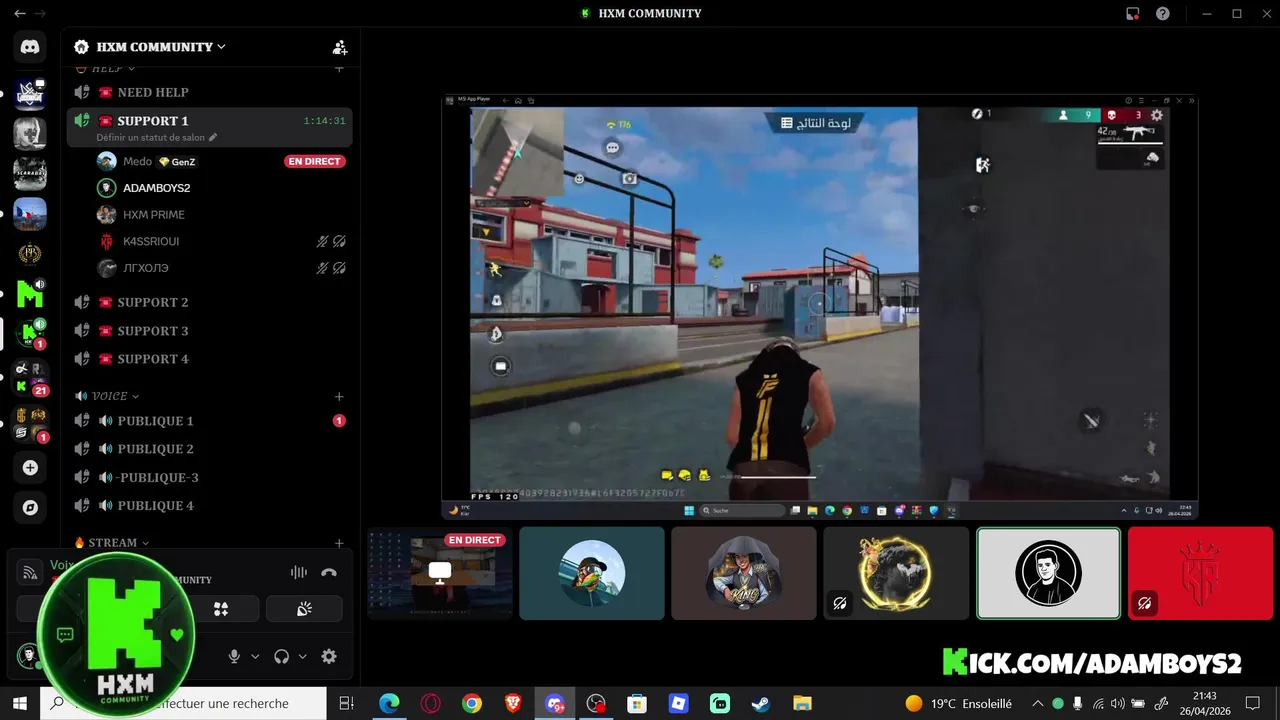Click Medo's EN DIRECT live badge
1280x720 pixels.
(315, 161)
